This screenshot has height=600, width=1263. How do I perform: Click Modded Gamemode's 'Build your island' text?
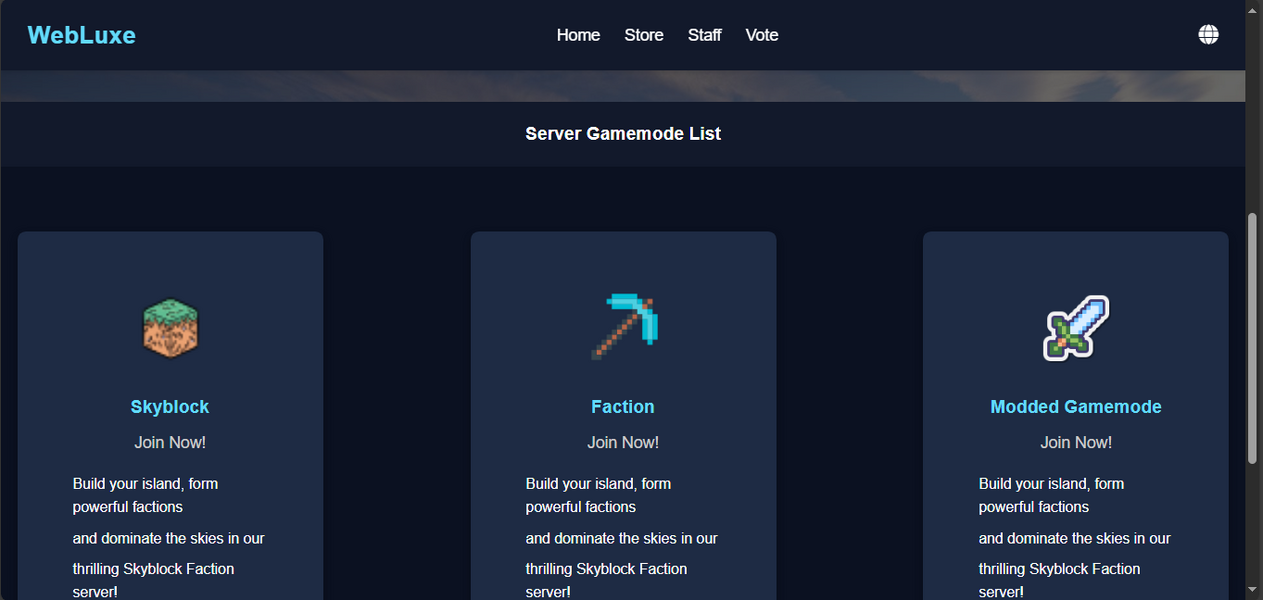click(1051, 495)
